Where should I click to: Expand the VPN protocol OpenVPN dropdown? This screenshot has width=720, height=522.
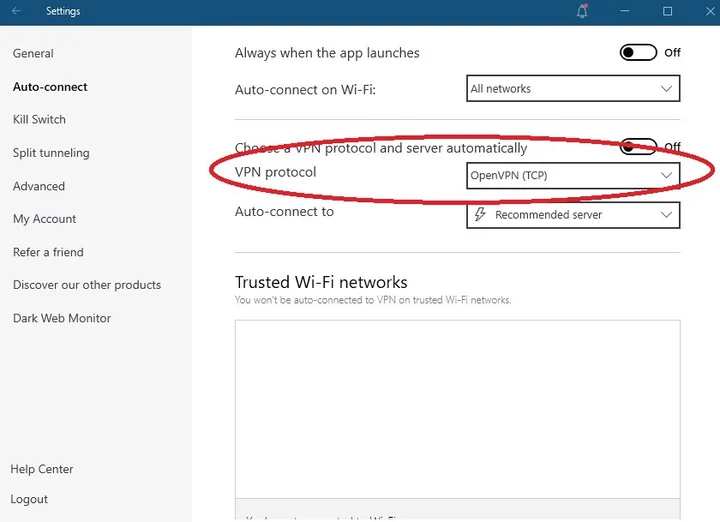pyautogui.click(x=573, y=176)
